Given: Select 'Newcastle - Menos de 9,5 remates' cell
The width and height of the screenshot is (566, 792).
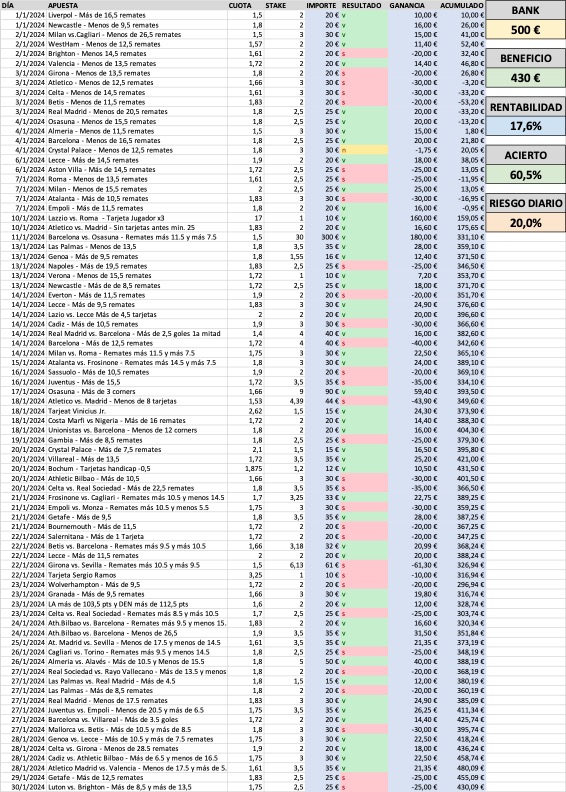Looking at the screenshot, I should [137, 25].
